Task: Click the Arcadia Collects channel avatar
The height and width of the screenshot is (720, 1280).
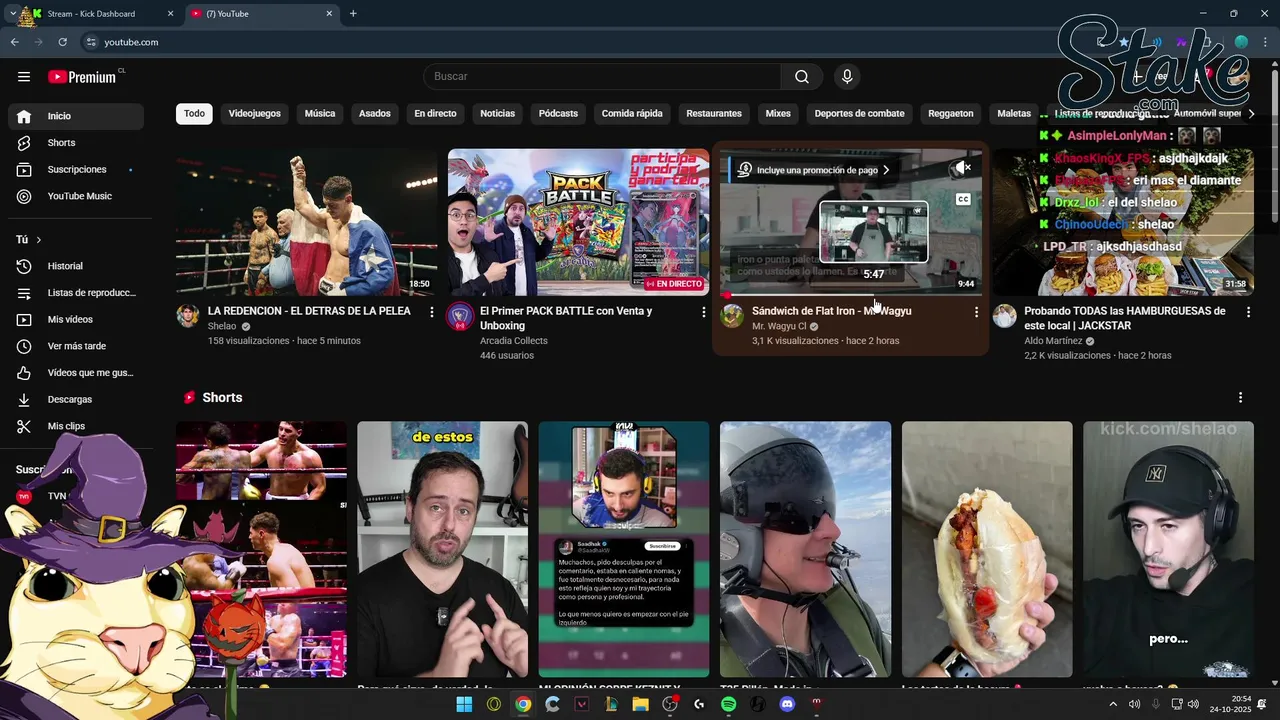Action: [x=460, y=316]
